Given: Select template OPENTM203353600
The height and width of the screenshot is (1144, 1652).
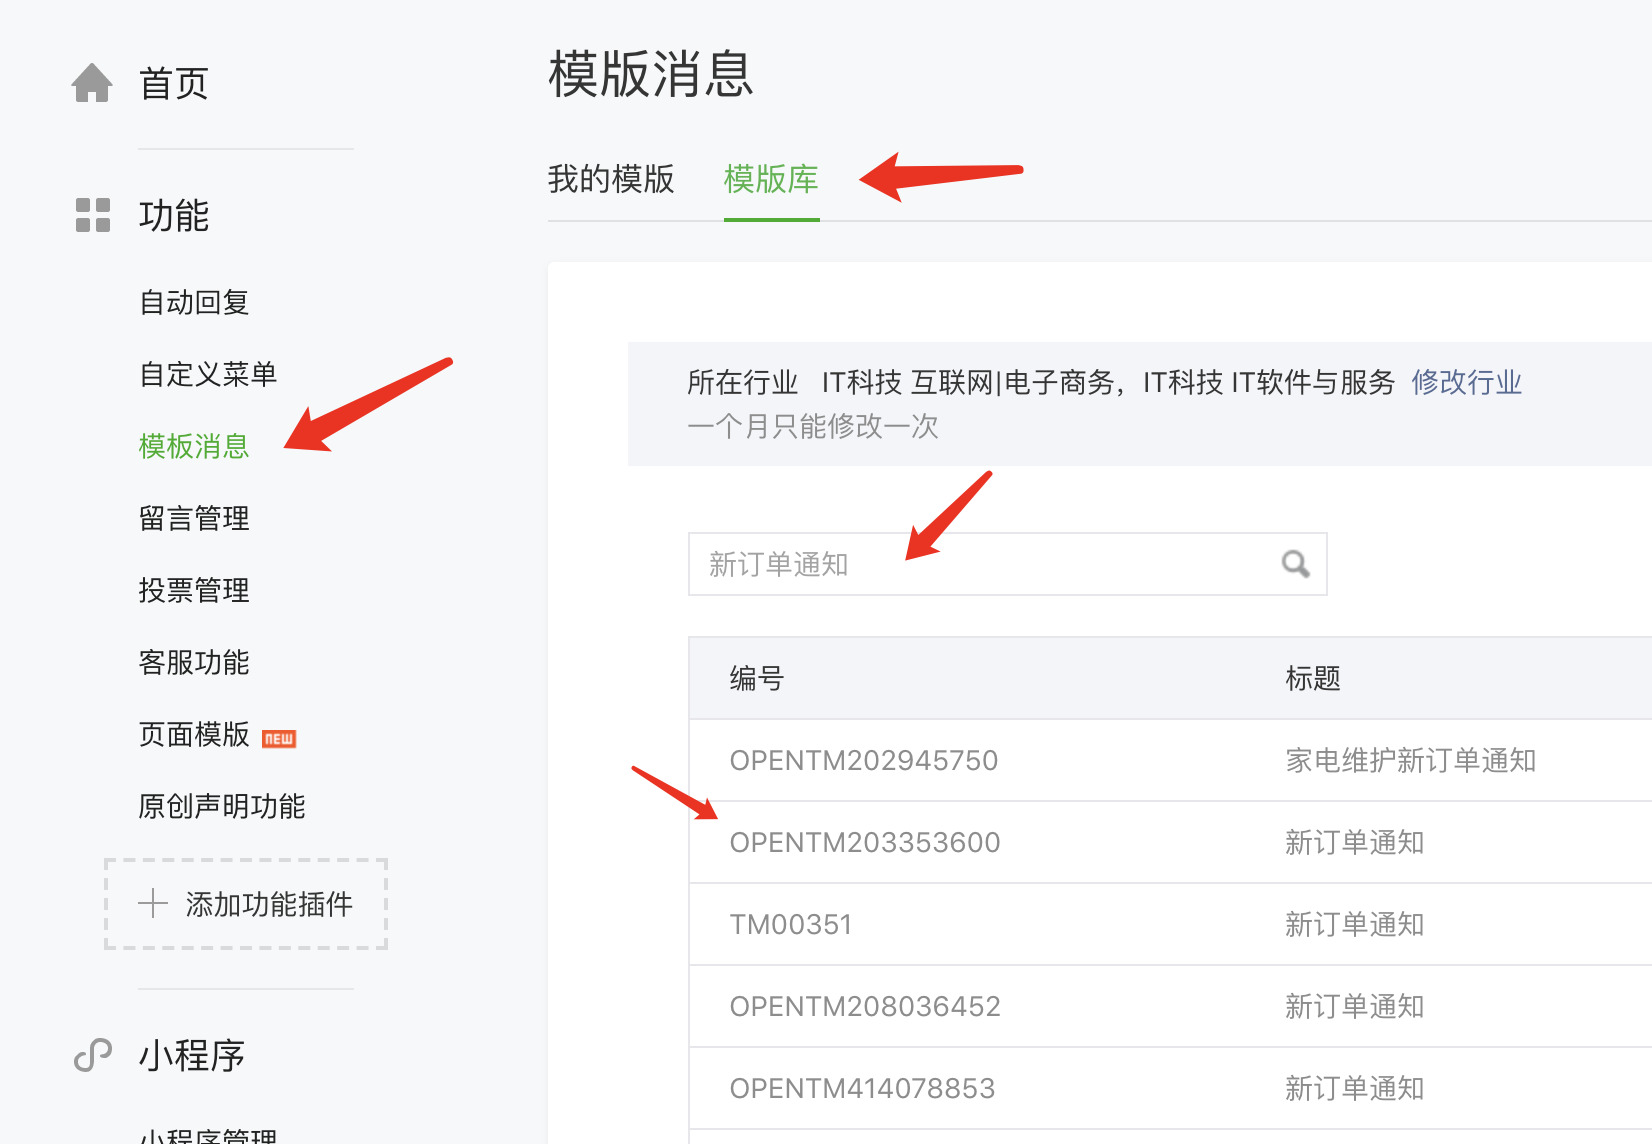Looking at the screenshot, I should [x=865, y=842].
